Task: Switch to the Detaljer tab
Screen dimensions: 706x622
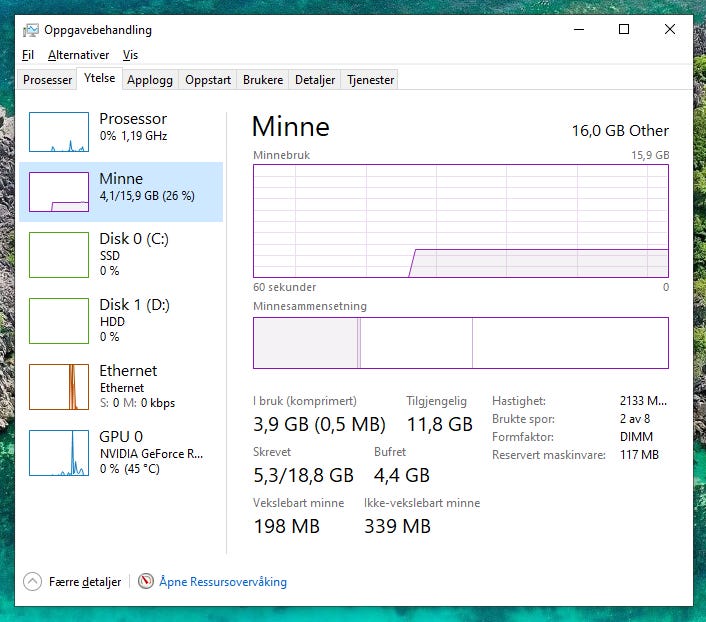Action: tap(315, 80)
